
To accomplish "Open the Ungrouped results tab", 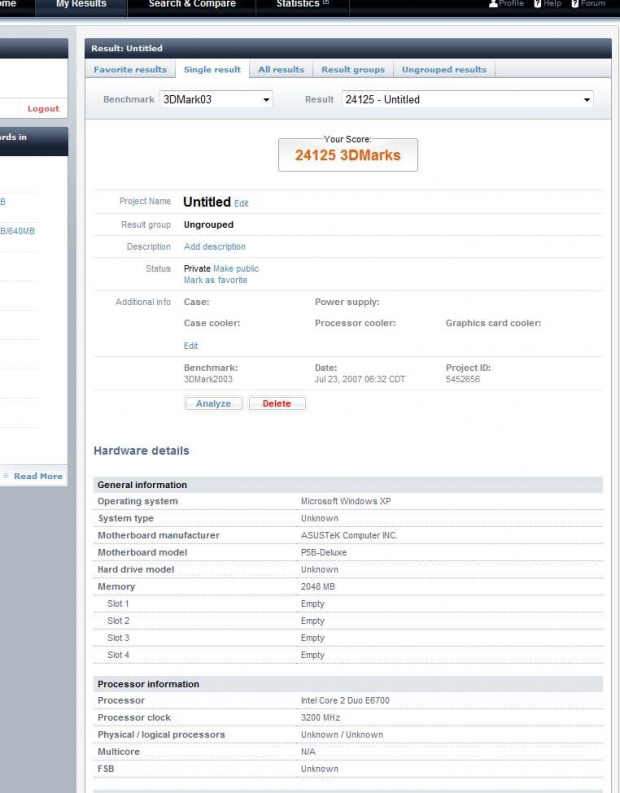I will (444, 69).
